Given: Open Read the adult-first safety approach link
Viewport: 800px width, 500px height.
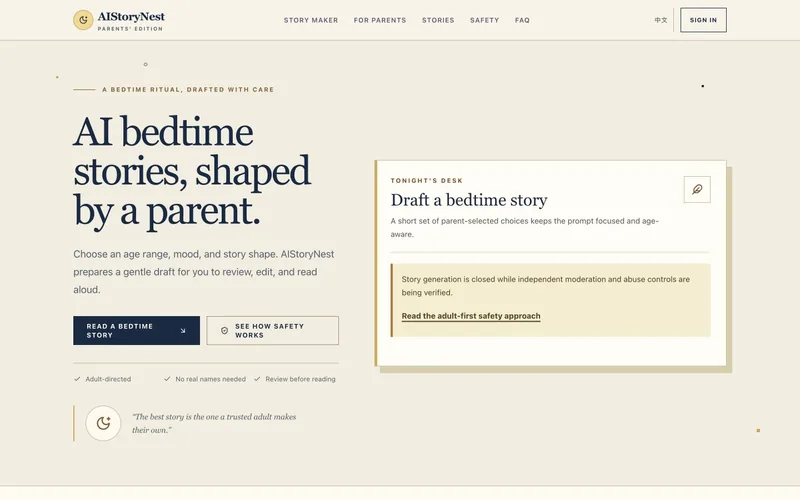Looking at the screenshot, I should coord(471,316).
